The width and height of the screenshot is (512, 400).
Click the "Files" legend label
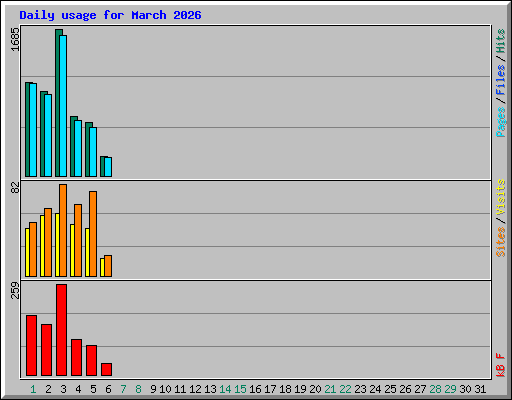click(500, 80)
